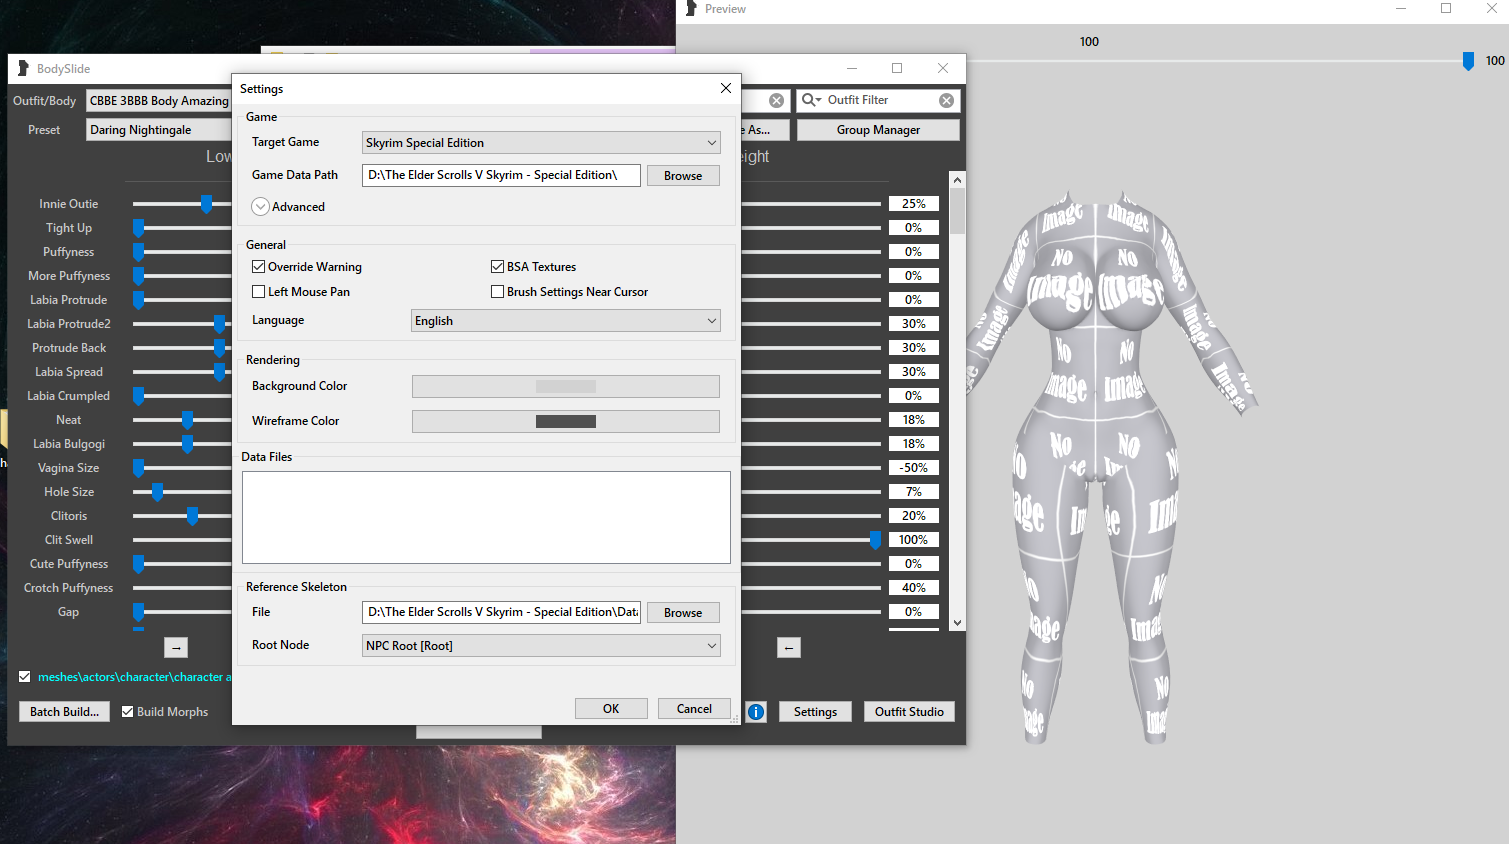This screenshot has width=1509, height=844.
Task: Toggle Brush Settings Near Cursor checkbox
Action: (x=497, y=292)
